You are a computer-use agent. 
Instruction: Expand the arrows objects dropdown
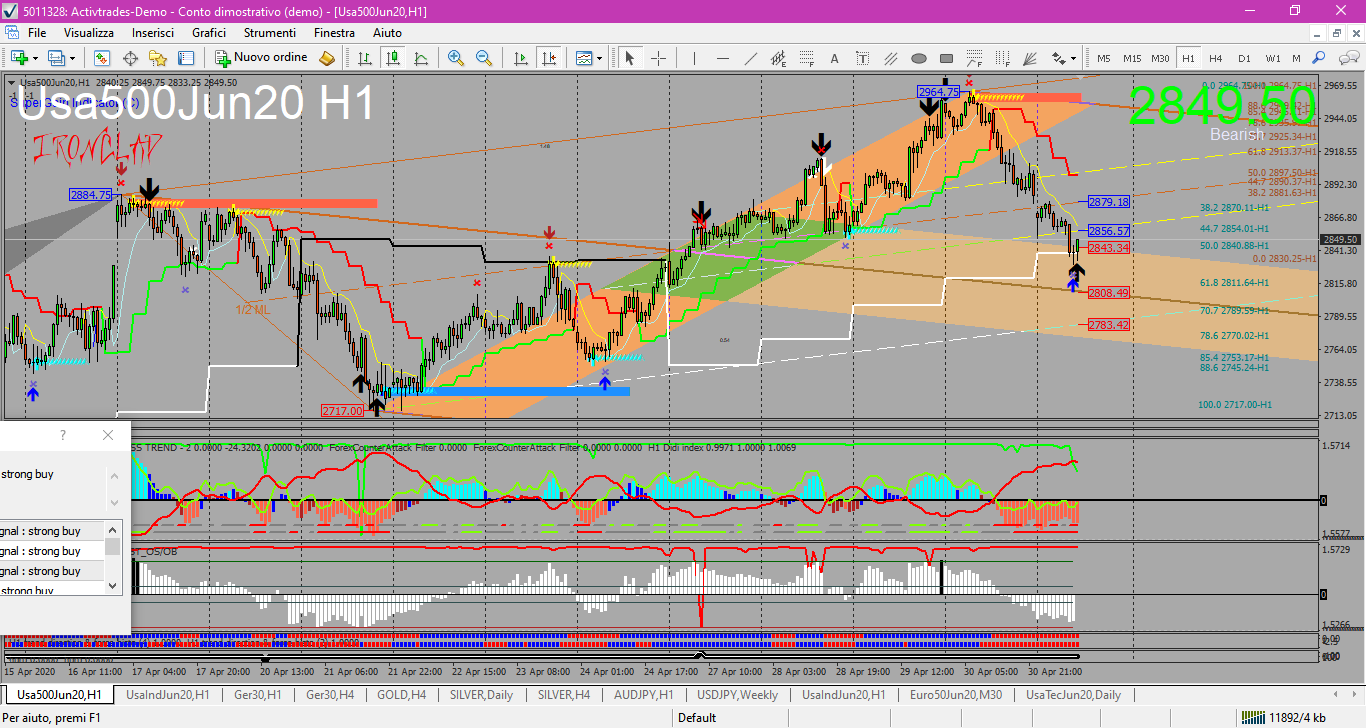click(x=1074, y=58)
